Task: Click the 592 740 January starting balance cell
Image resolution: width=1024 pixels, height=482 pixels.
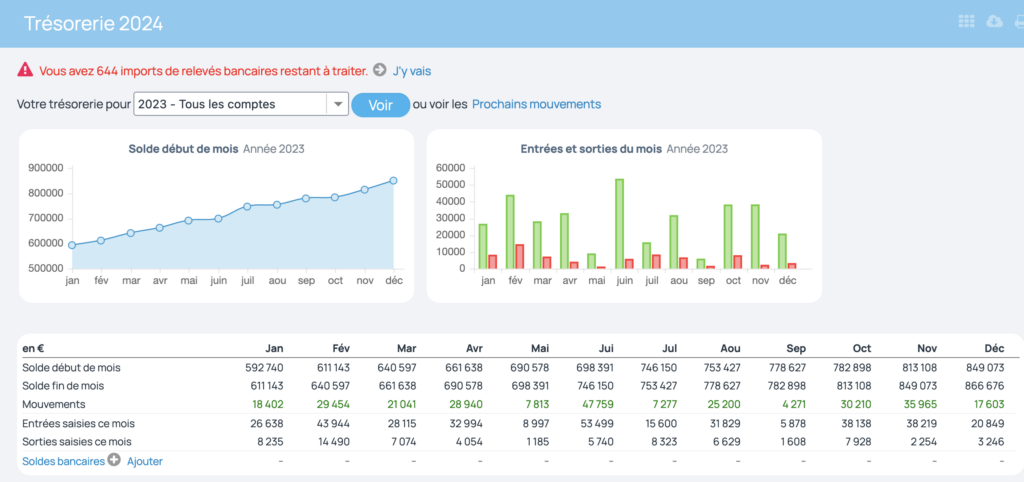Action: coord(265,368)
